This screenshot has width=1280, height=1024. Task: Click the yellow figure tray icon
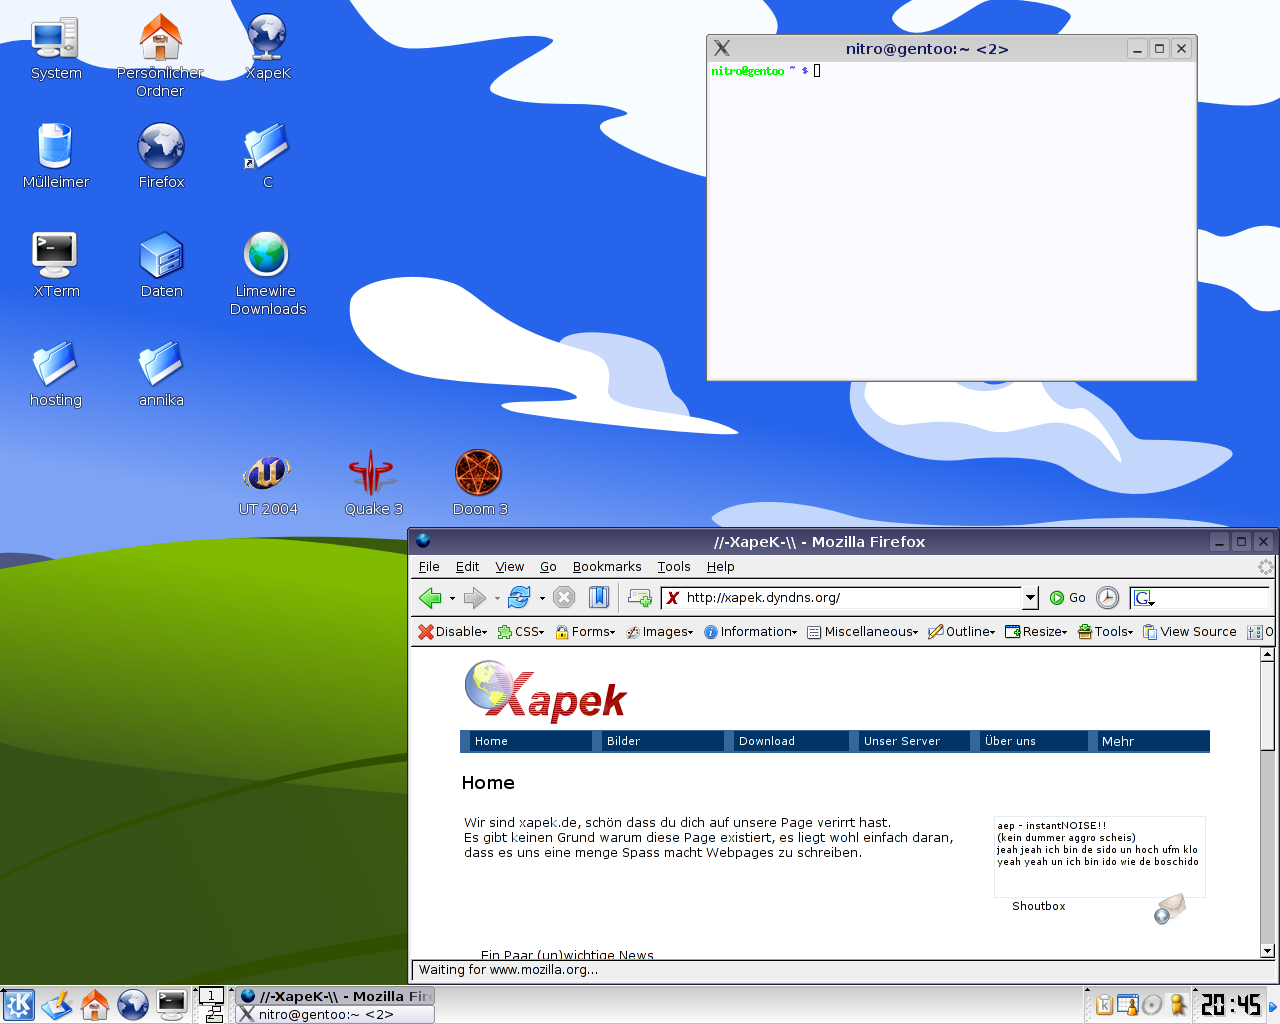(x=1178, y=1004)
